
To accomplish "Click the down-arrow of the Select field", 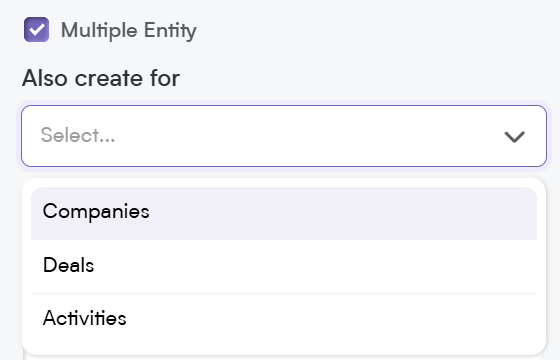I will (x=514, y=136).
